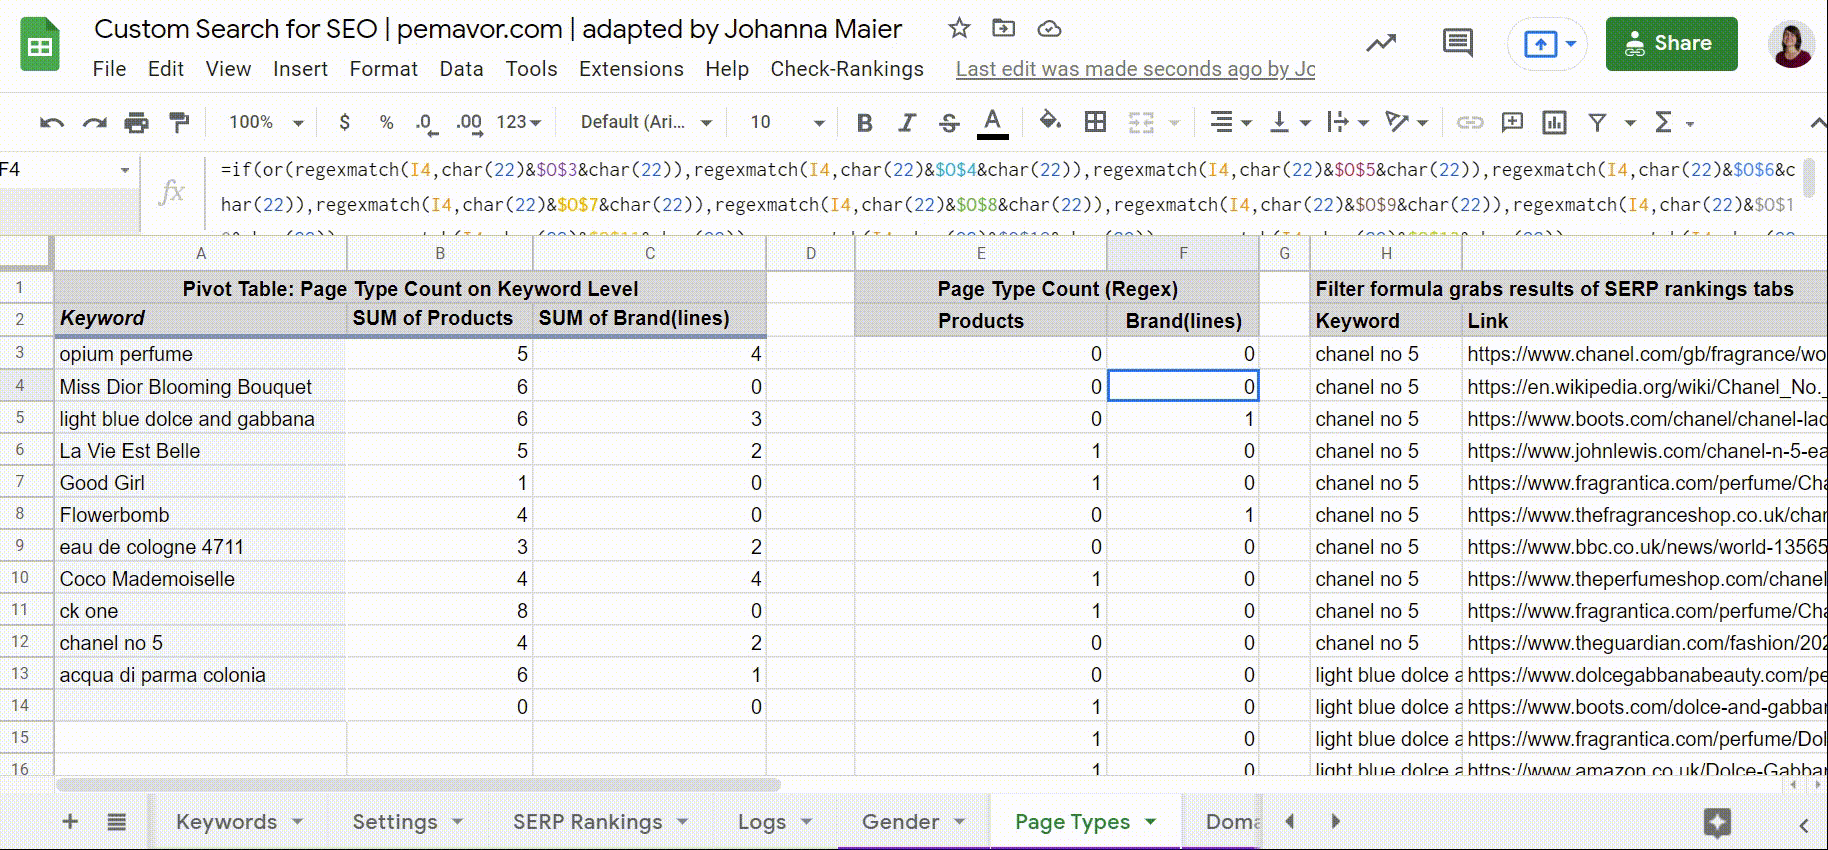Insert a comment from toolbar
1828x850 pixels.
[1512, 122]
